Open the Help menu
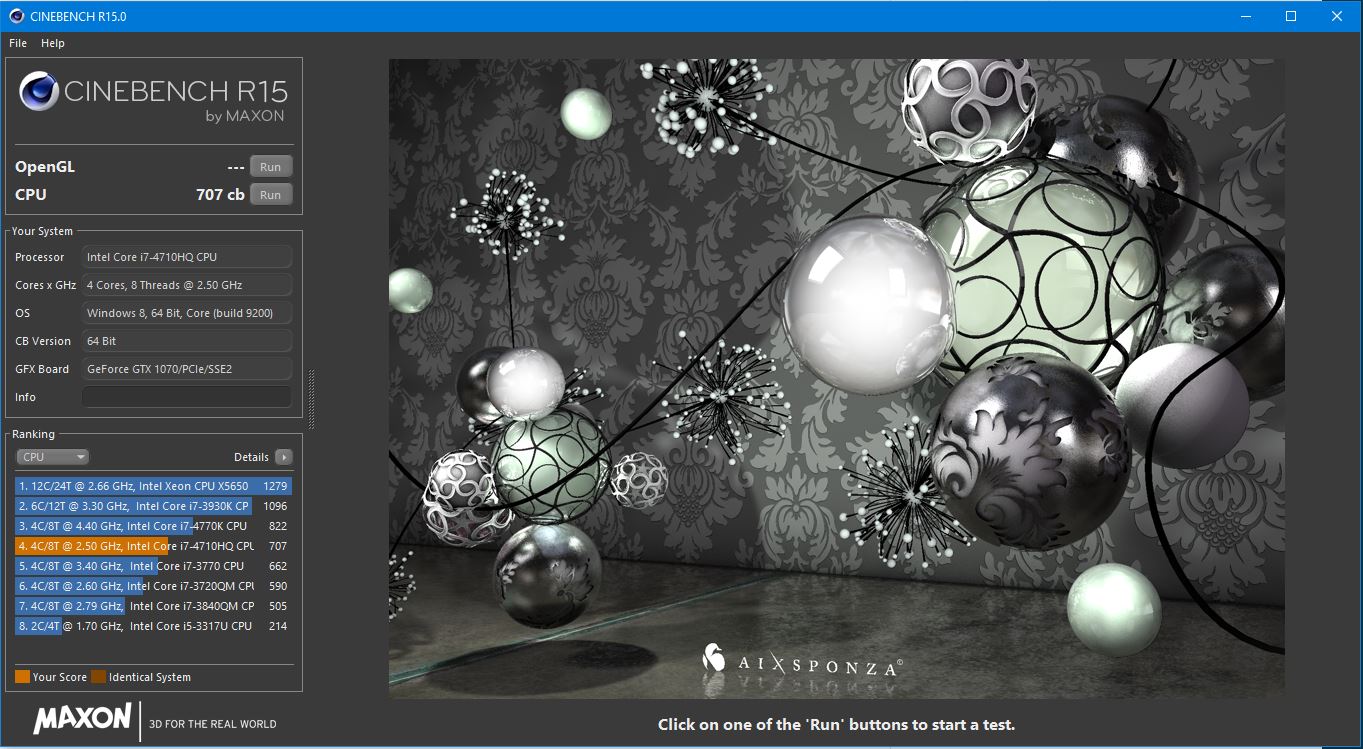 [x=53, y=43]
